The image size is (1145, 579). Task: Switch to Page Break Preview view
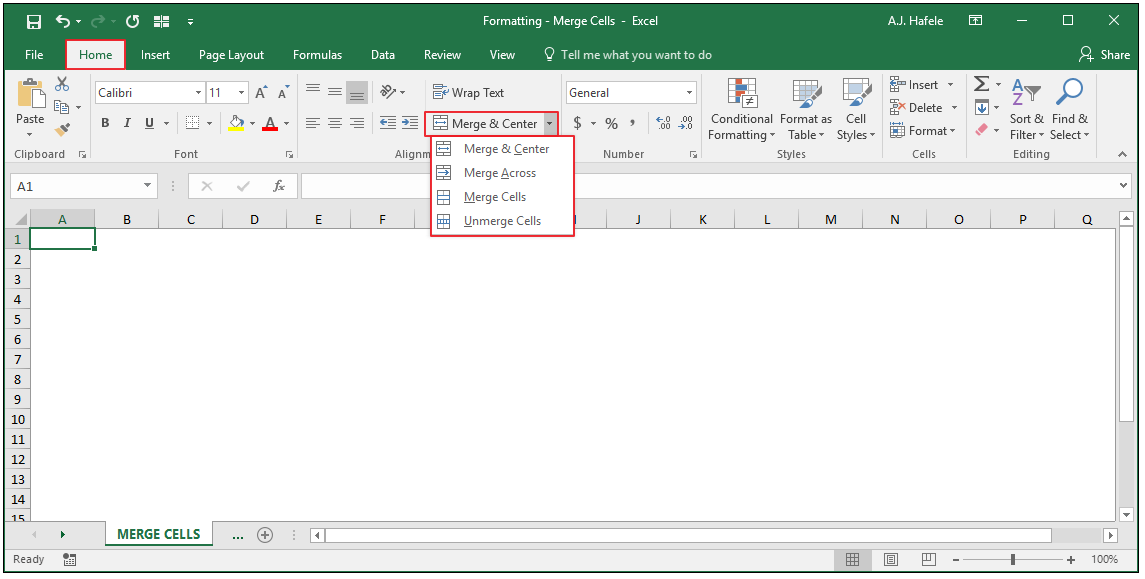coord(928,560)
